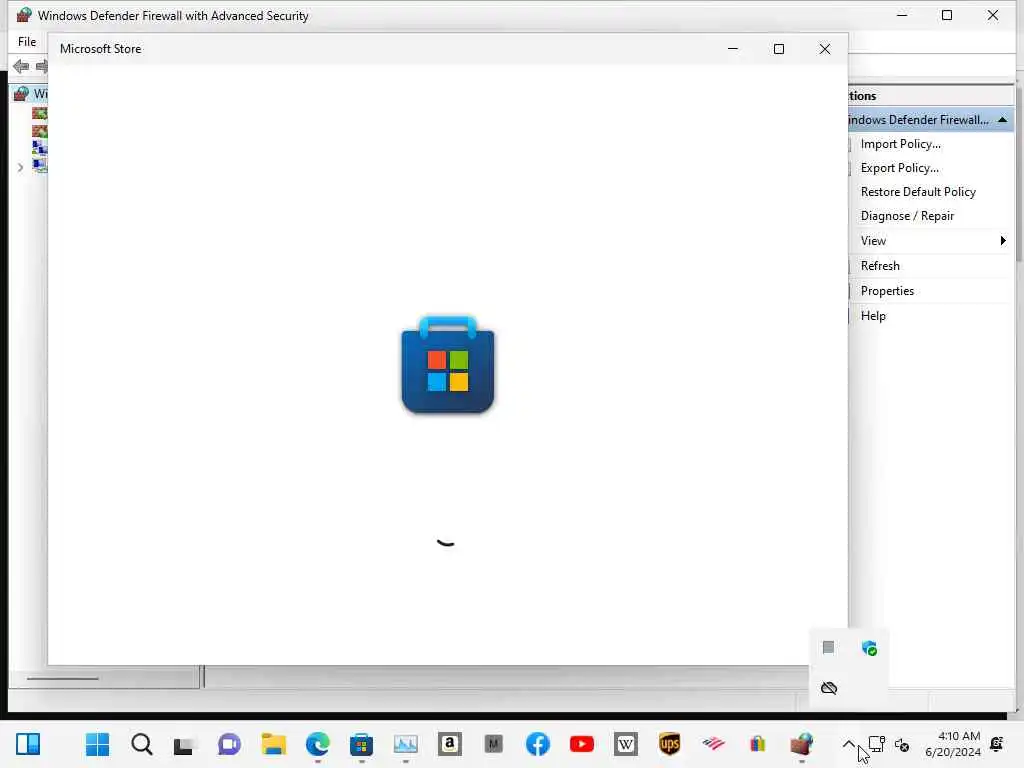Viewport: 1024px width, 768px height.
Task: Click the Firewall tree horizontal scrollbar
Action: tap(62, 679)
